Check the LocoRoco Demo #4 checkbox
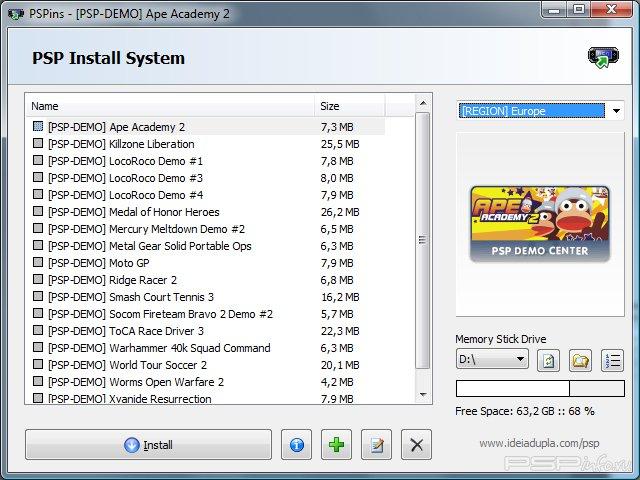Screen dimensions: 640x480 tap(38, 194)
